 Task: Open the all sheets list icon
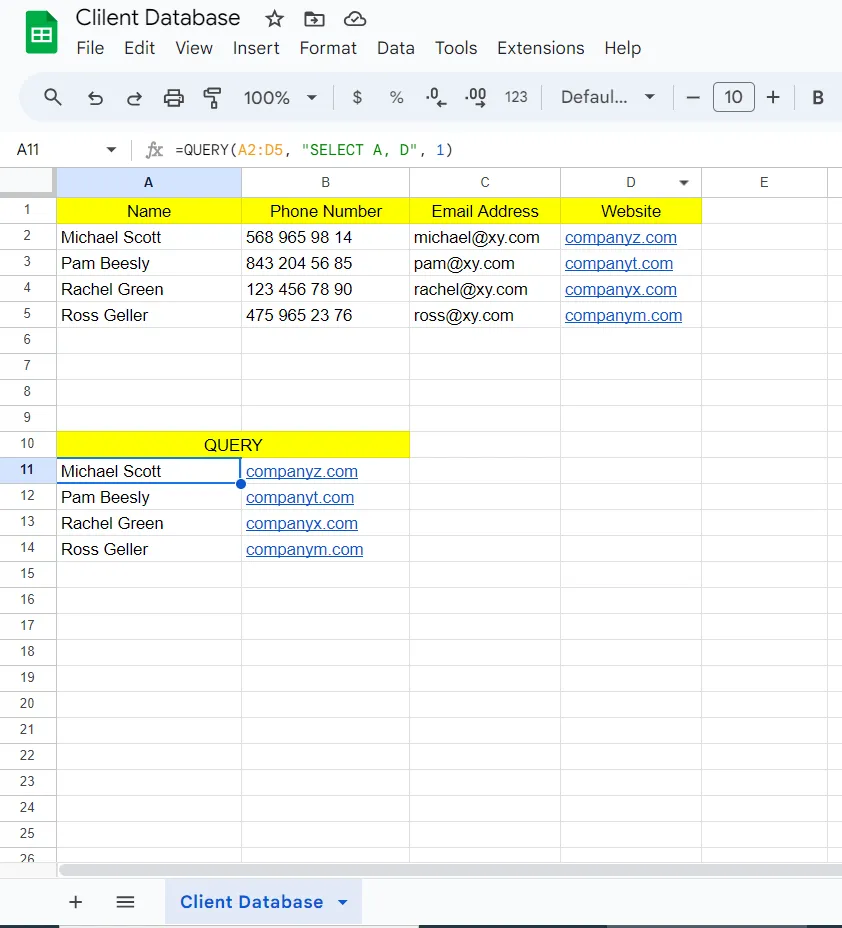coord(125,902)
